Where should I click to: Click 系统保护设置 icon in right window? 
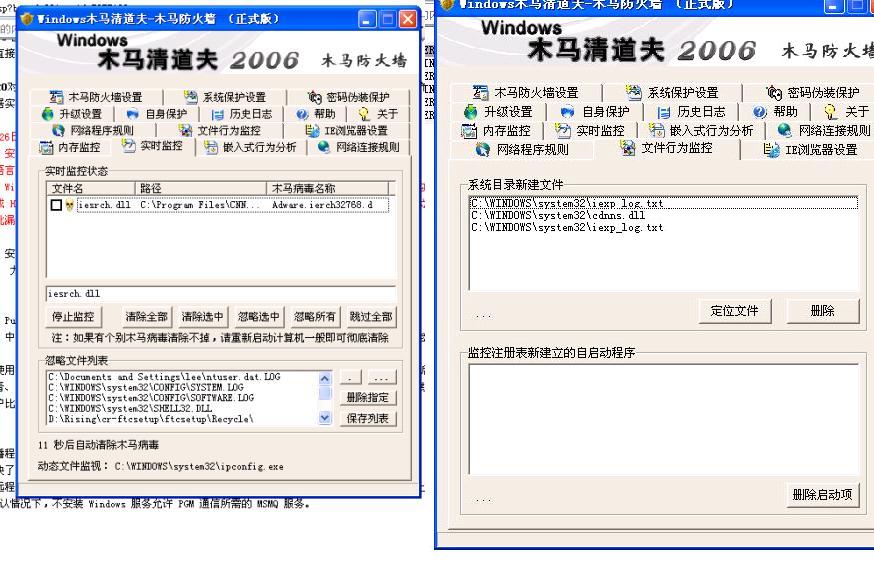tap(634, 92)
